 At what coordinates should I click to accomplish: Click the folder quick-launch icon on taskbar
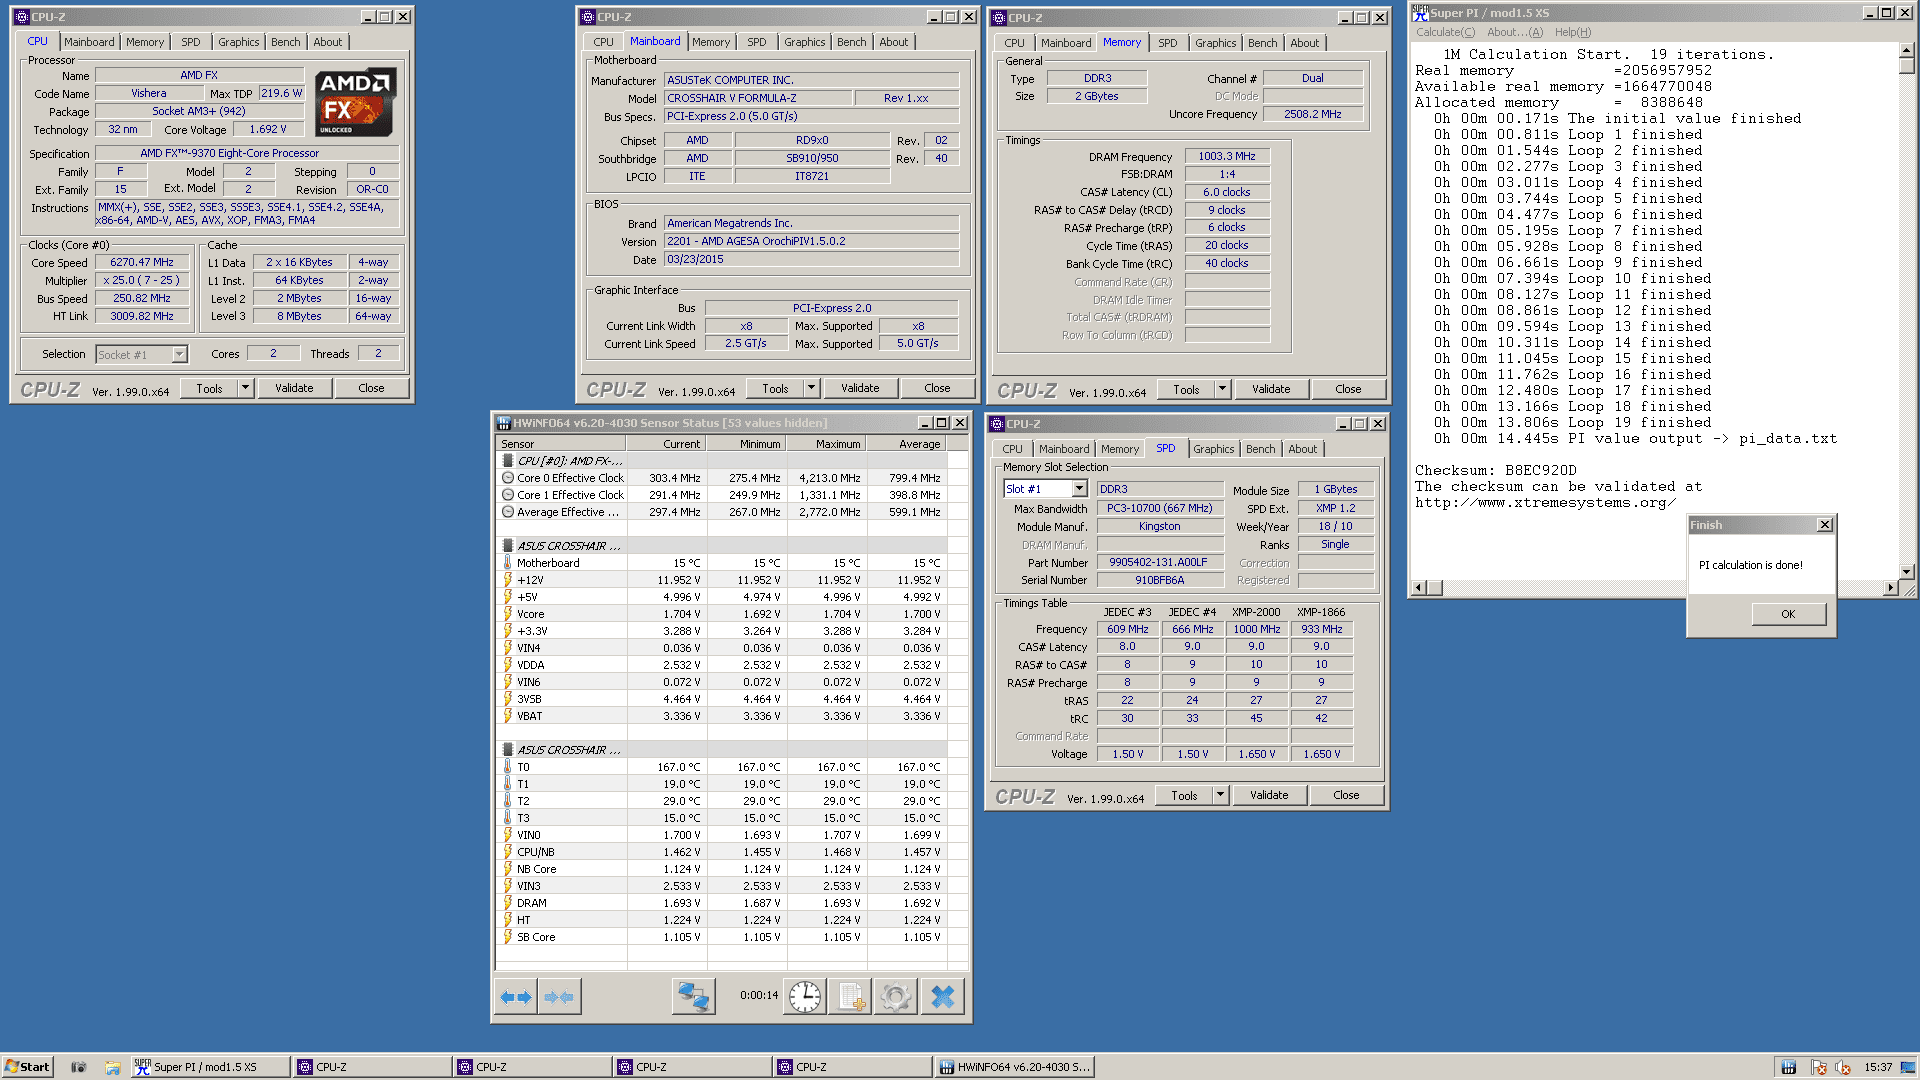[x=113, y=1067]
